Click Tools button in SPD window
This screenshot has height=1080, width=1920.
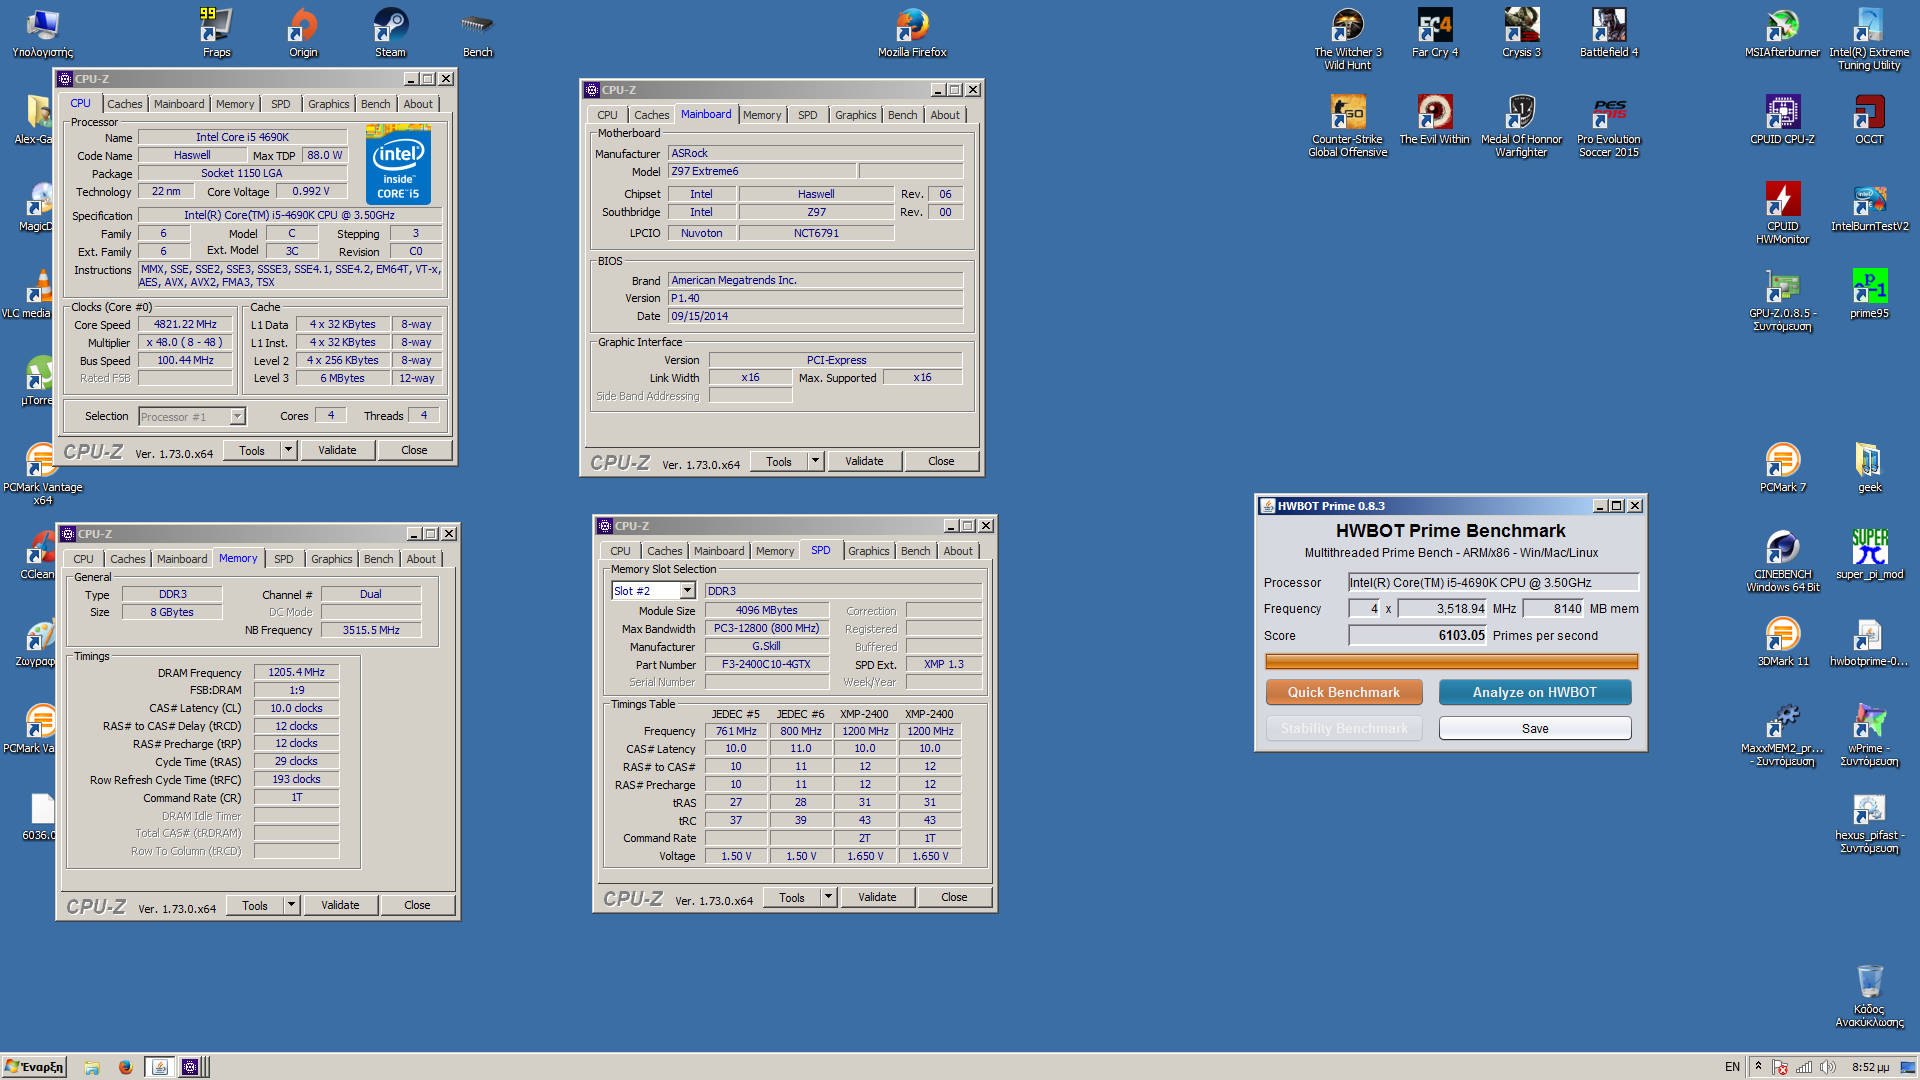[x=792, y=897]
